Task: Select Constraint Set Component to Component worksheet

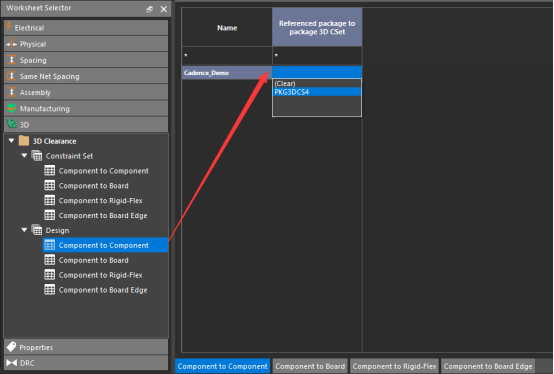Action: click(x=104, y=171)
